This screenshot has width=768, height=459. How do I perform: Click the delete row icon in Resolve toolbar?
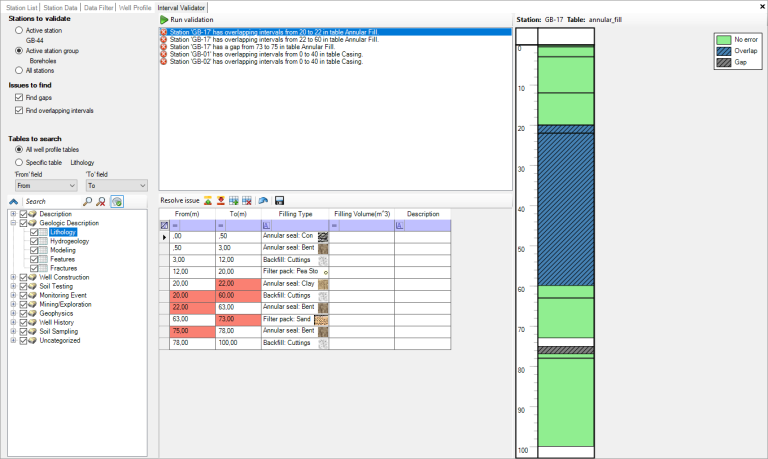point(245,201)
